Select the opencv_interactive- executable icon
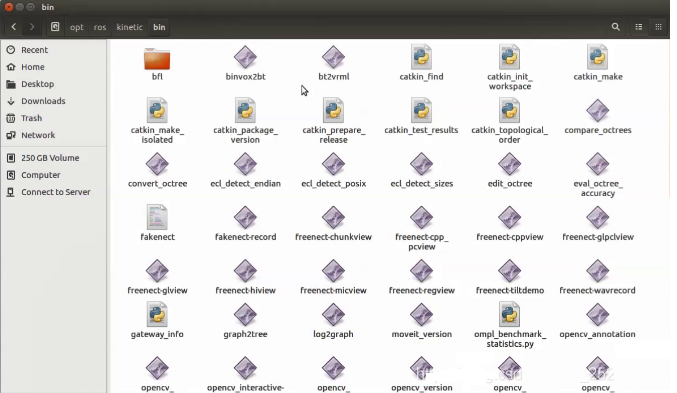Screen dimensions: 677x393 point(245,368)
